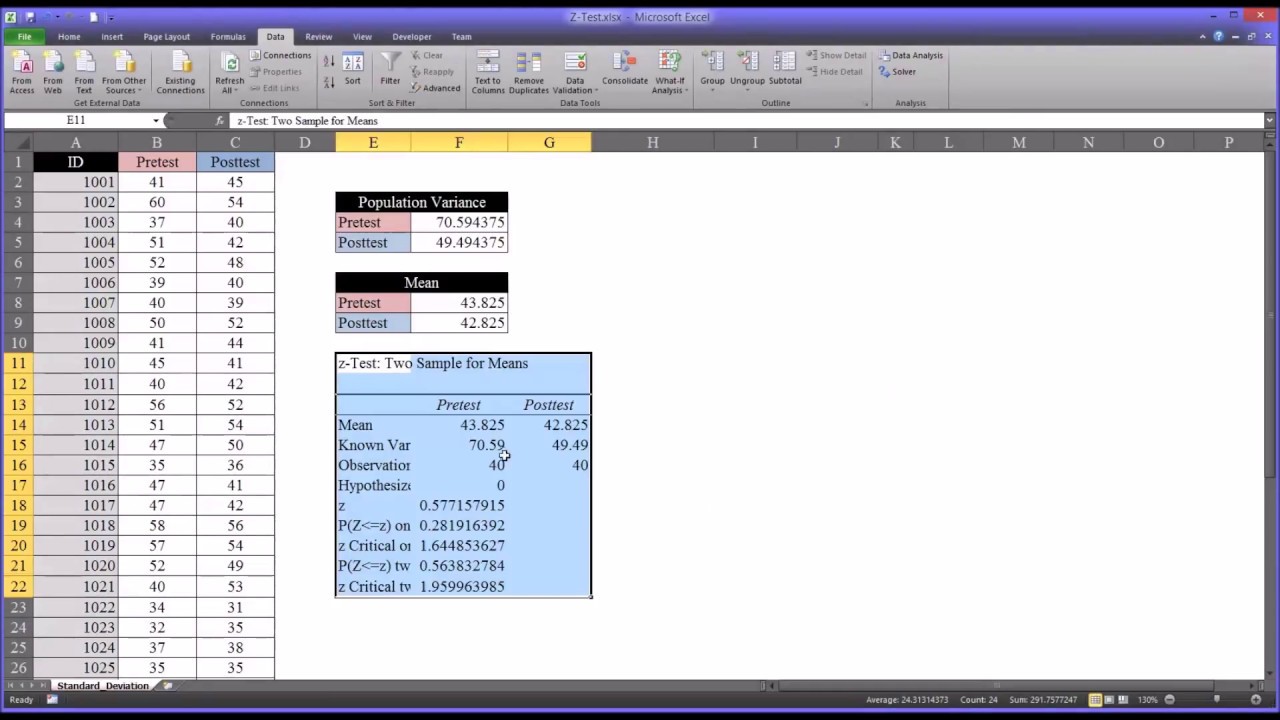Image resolution: width=1280 pixels, height=720 pixels.
Task: Open the From Other Sources dropdown
Action: (x=124, y=73)
